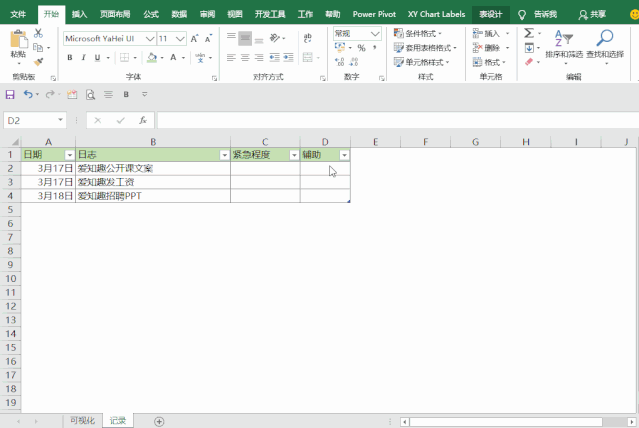Click the Copy icon
This screenshot has height=428, width=639.
(x=38, y=48)
